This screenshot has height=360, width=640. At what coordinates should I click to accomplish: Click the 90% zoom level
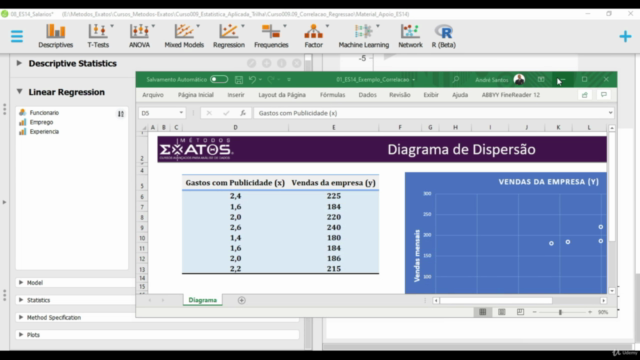603,312
